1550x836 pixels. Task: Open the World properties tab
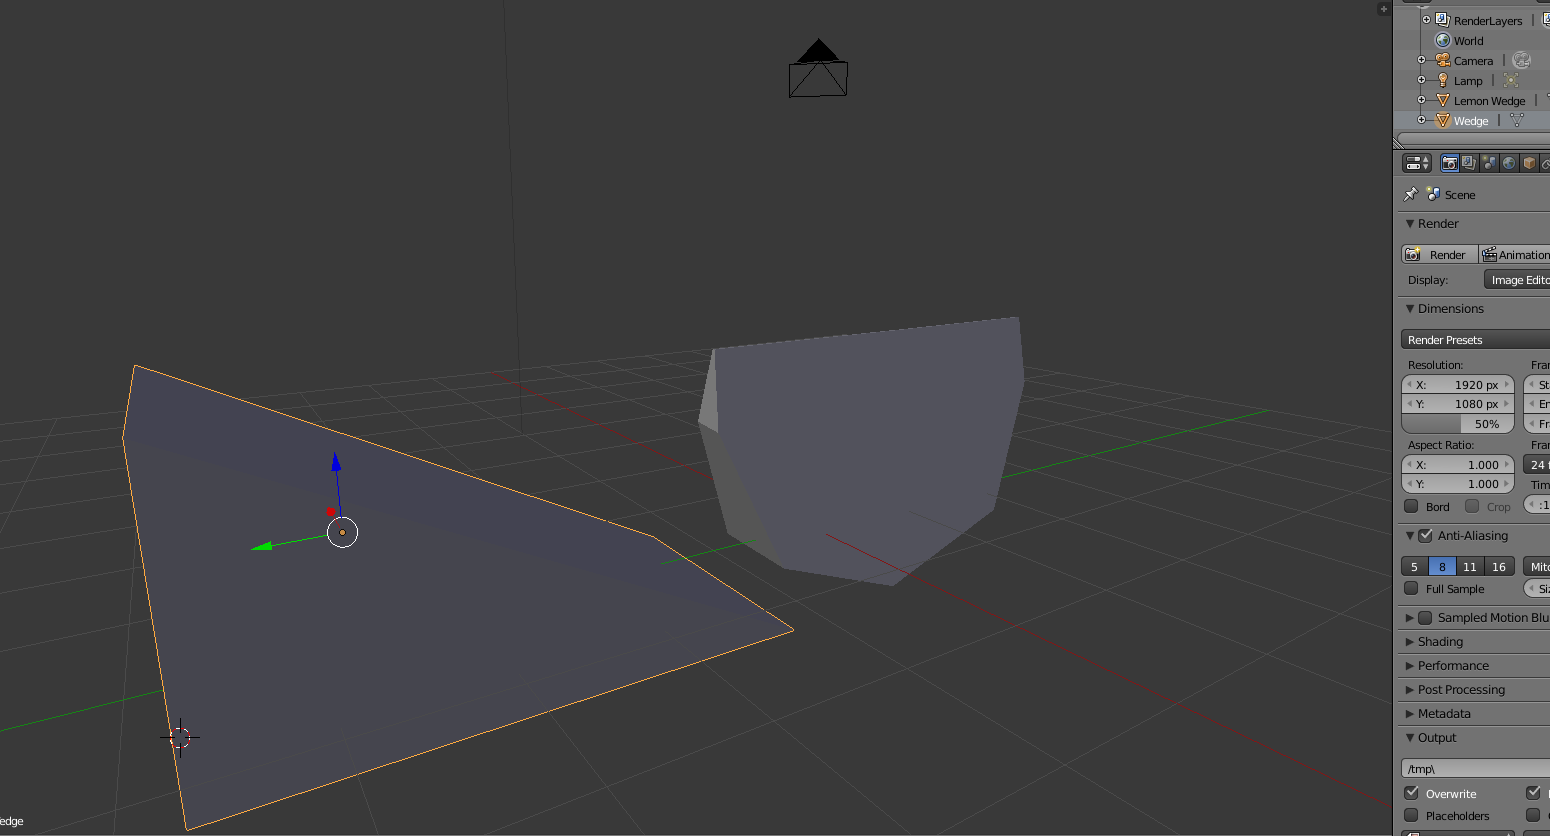[x=1509, y=163]
